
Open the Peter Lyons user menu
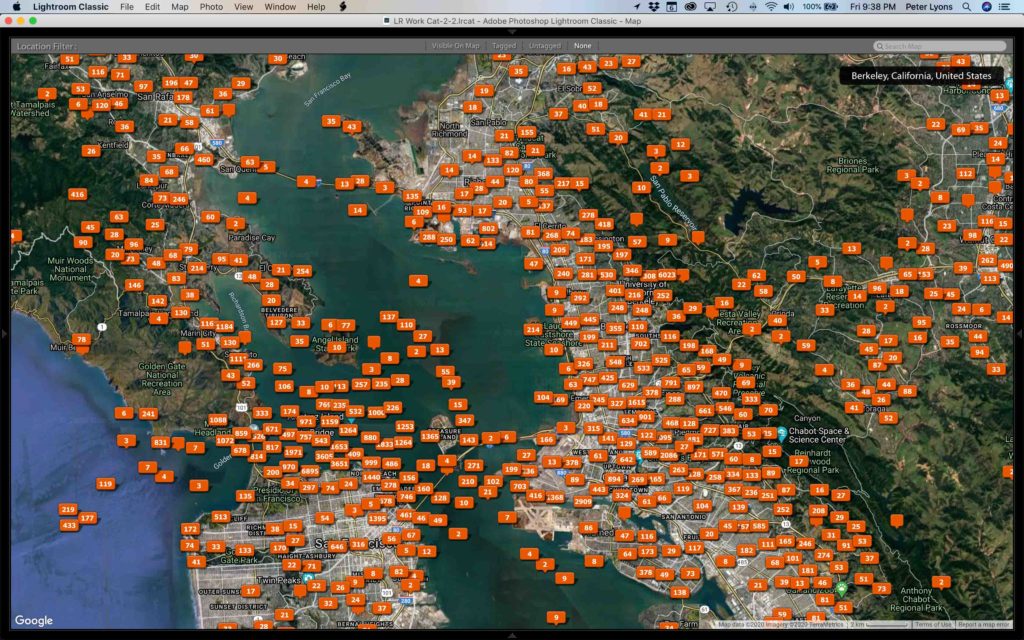tap(929, 7)
